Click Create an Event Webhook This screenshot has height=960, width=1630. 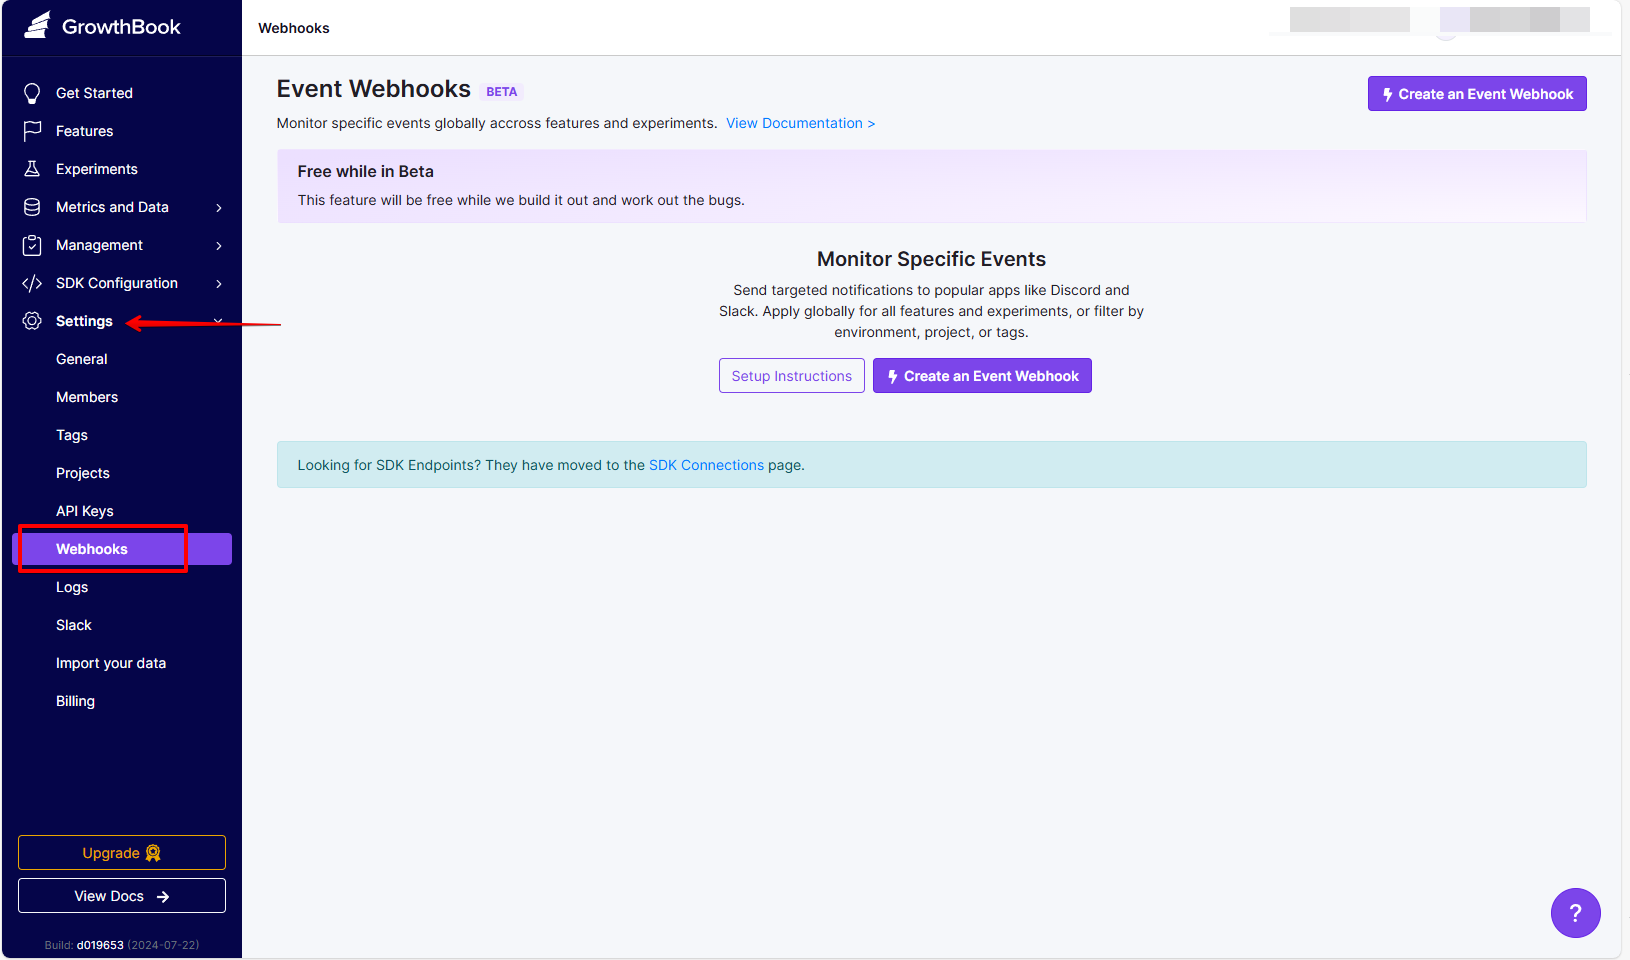(x=981, y=375)
